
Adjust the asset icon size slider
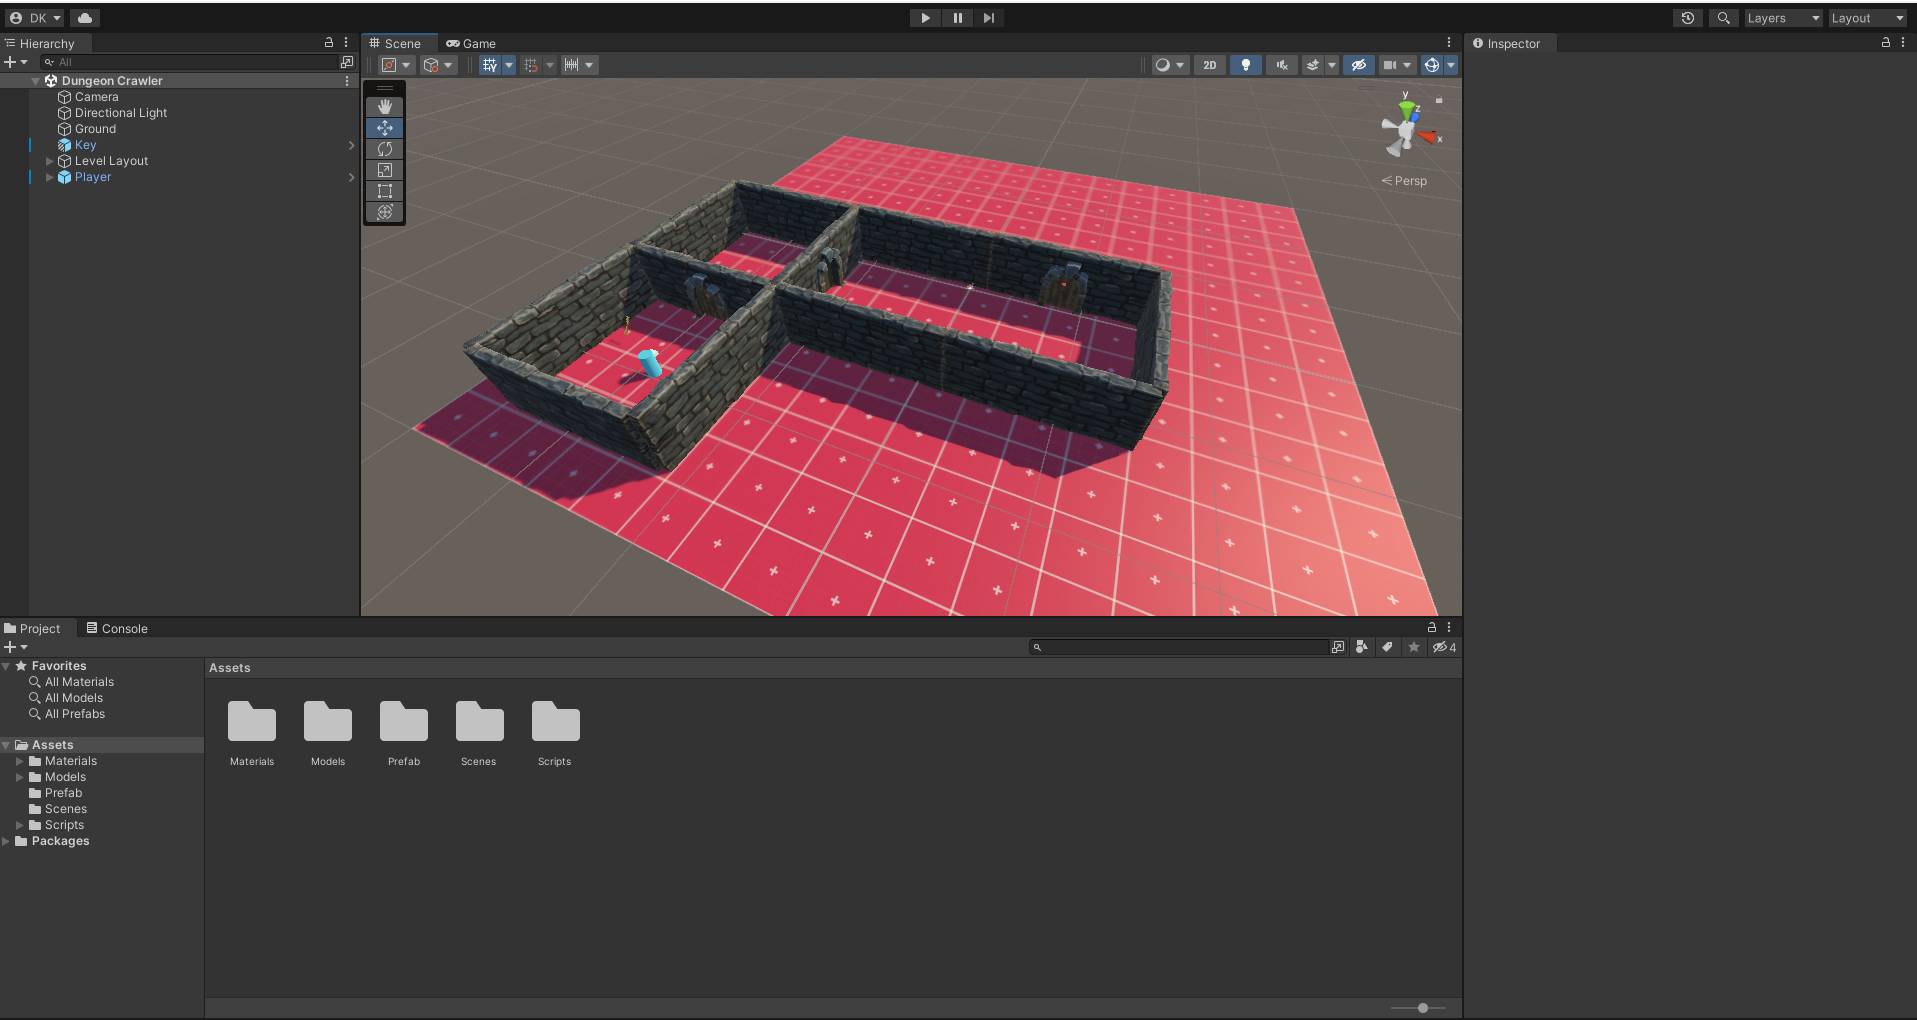(x=1422, y=1008)
